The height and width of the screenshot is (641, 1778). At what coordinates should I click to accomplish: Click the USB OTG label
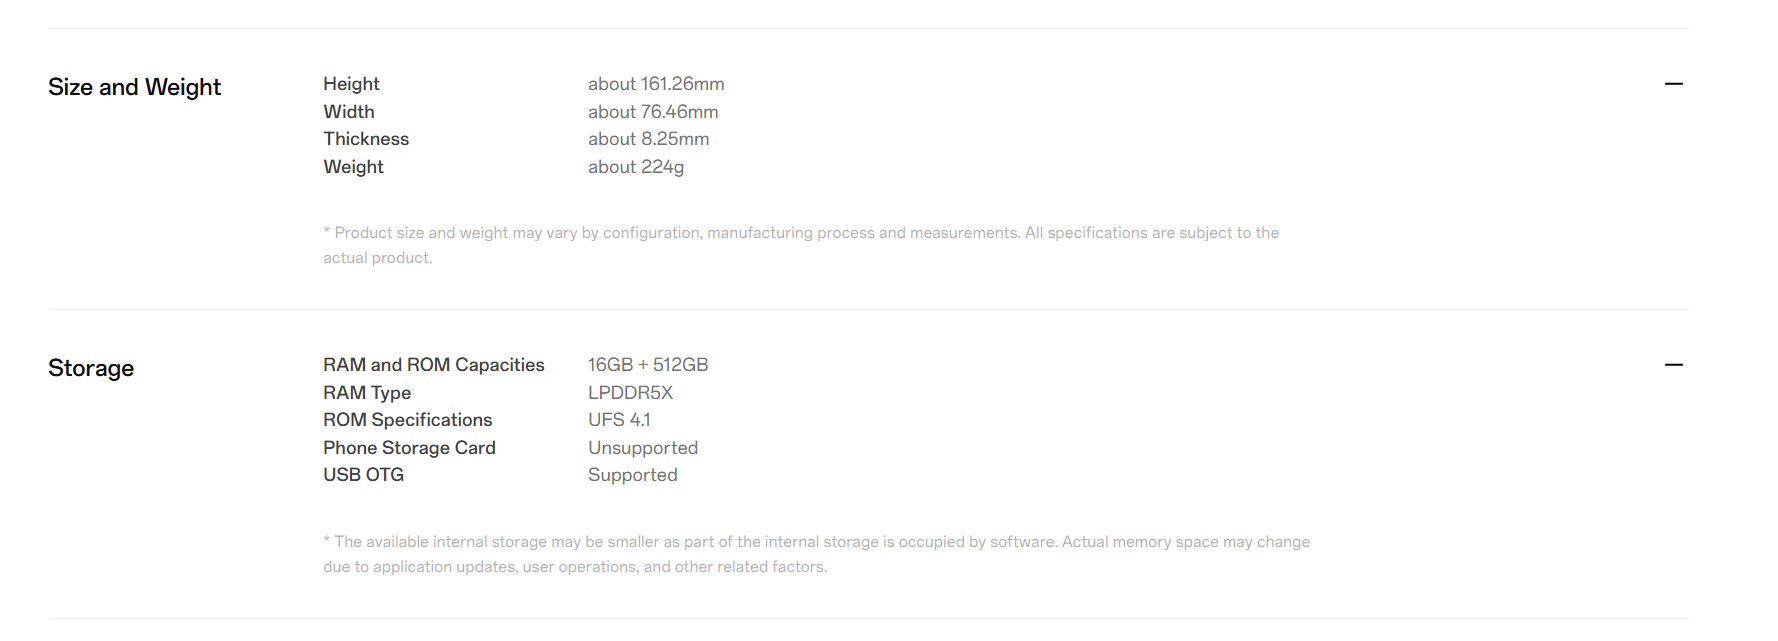(363, 475)
